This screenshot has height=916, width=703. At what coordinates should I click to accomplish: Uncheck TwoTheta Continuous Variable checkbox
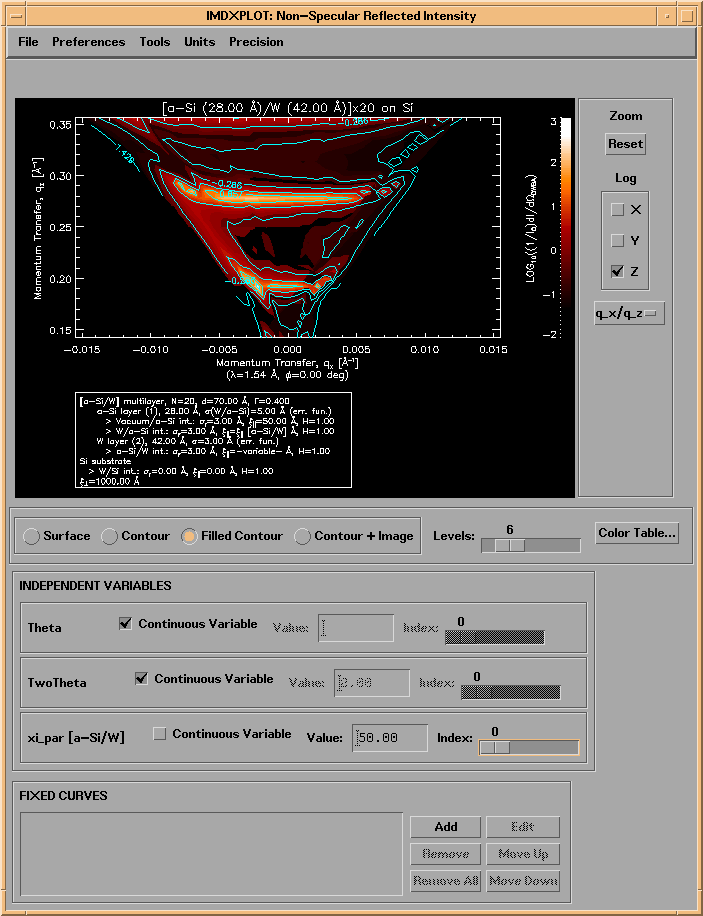[x=141, y=679]
